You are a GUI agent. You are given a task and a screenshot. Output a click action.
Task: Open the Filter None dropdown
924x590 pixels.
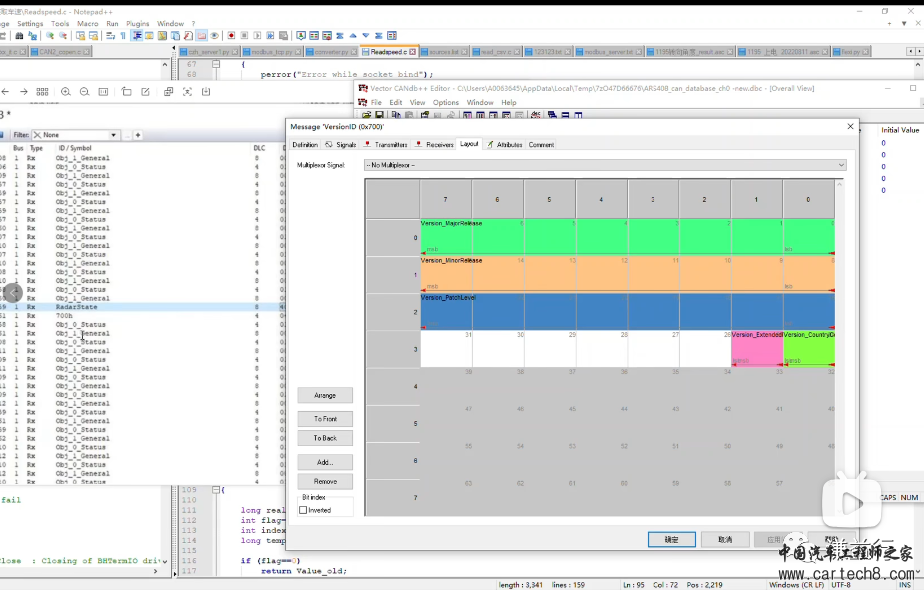click(75, 135)
